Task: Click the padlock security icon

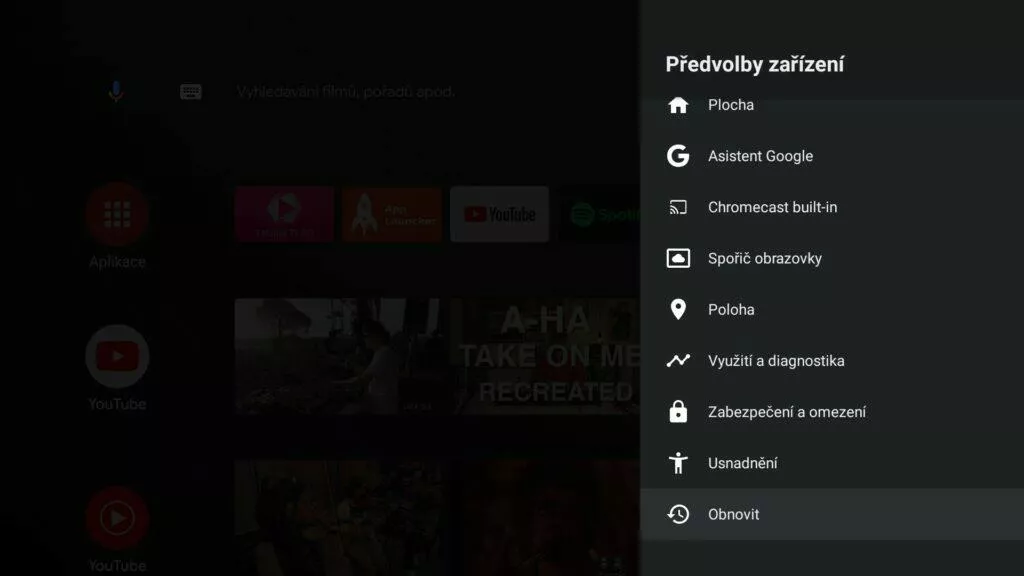Action: [x=678, y=412]
